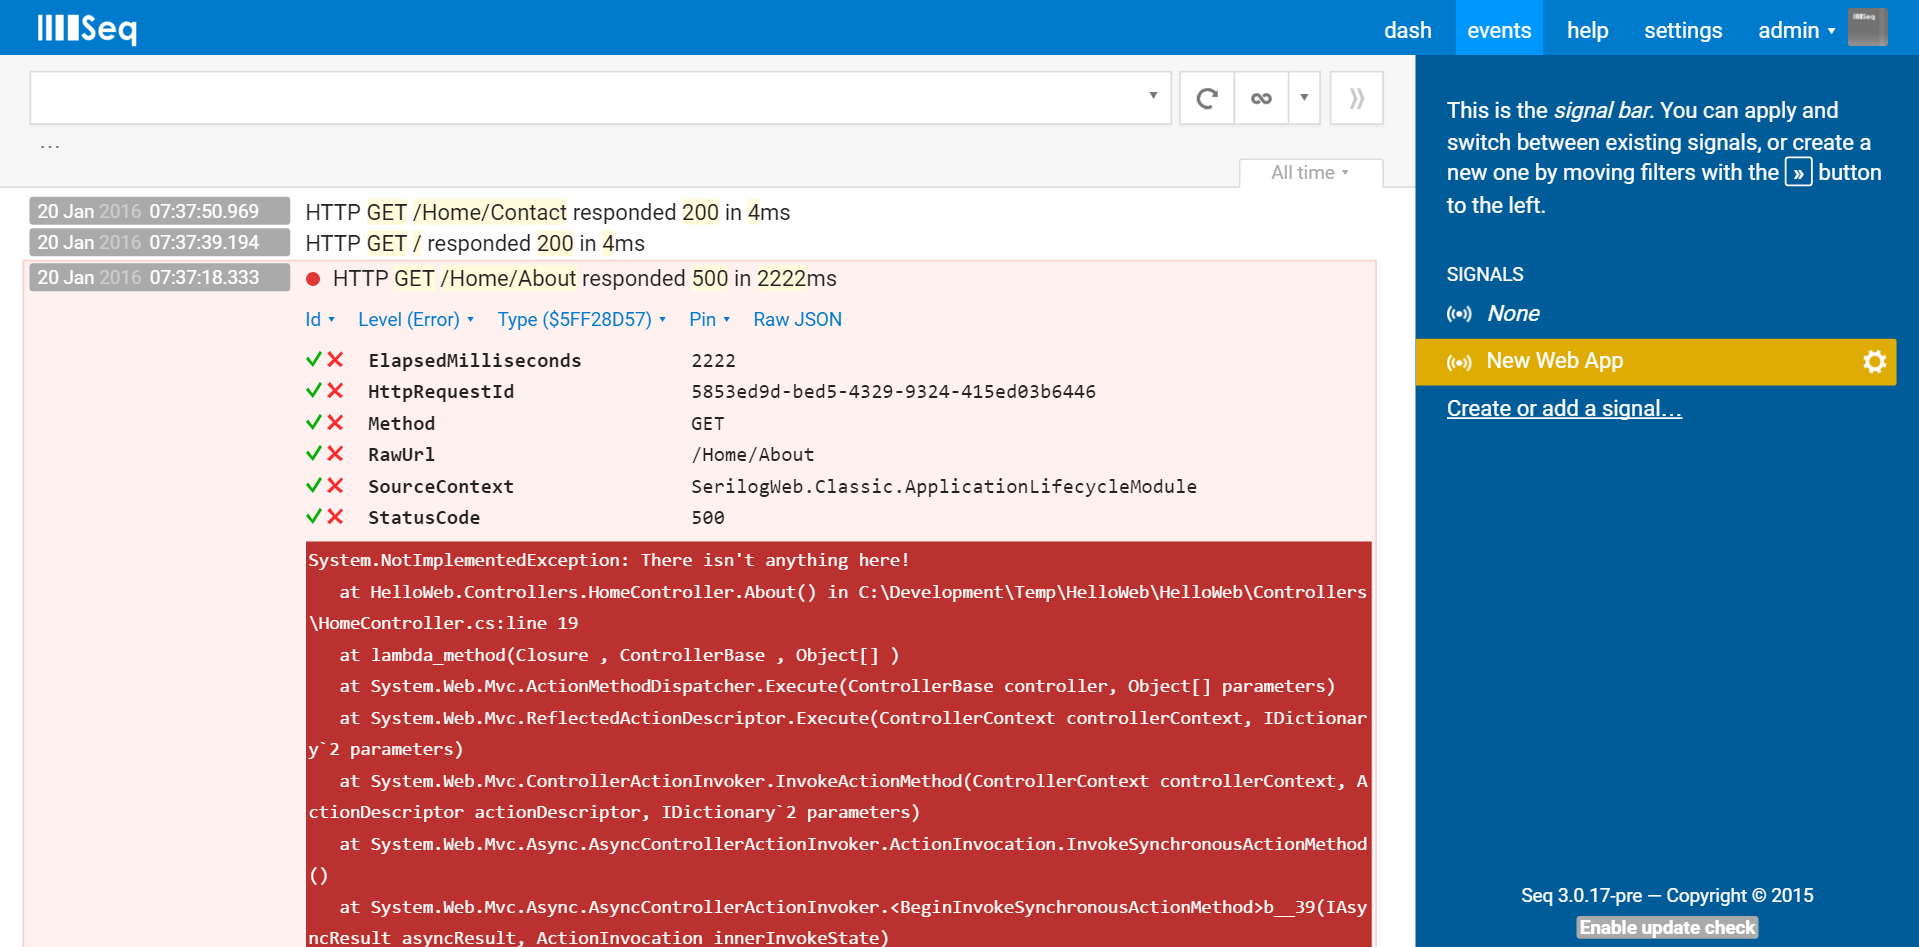Image resolution: width=1919 pixels, height=947 pixels.
Task: Click the SerilogWeb.Classic.ApplicationLifecycleModule value
Action: tap(944, 486)
